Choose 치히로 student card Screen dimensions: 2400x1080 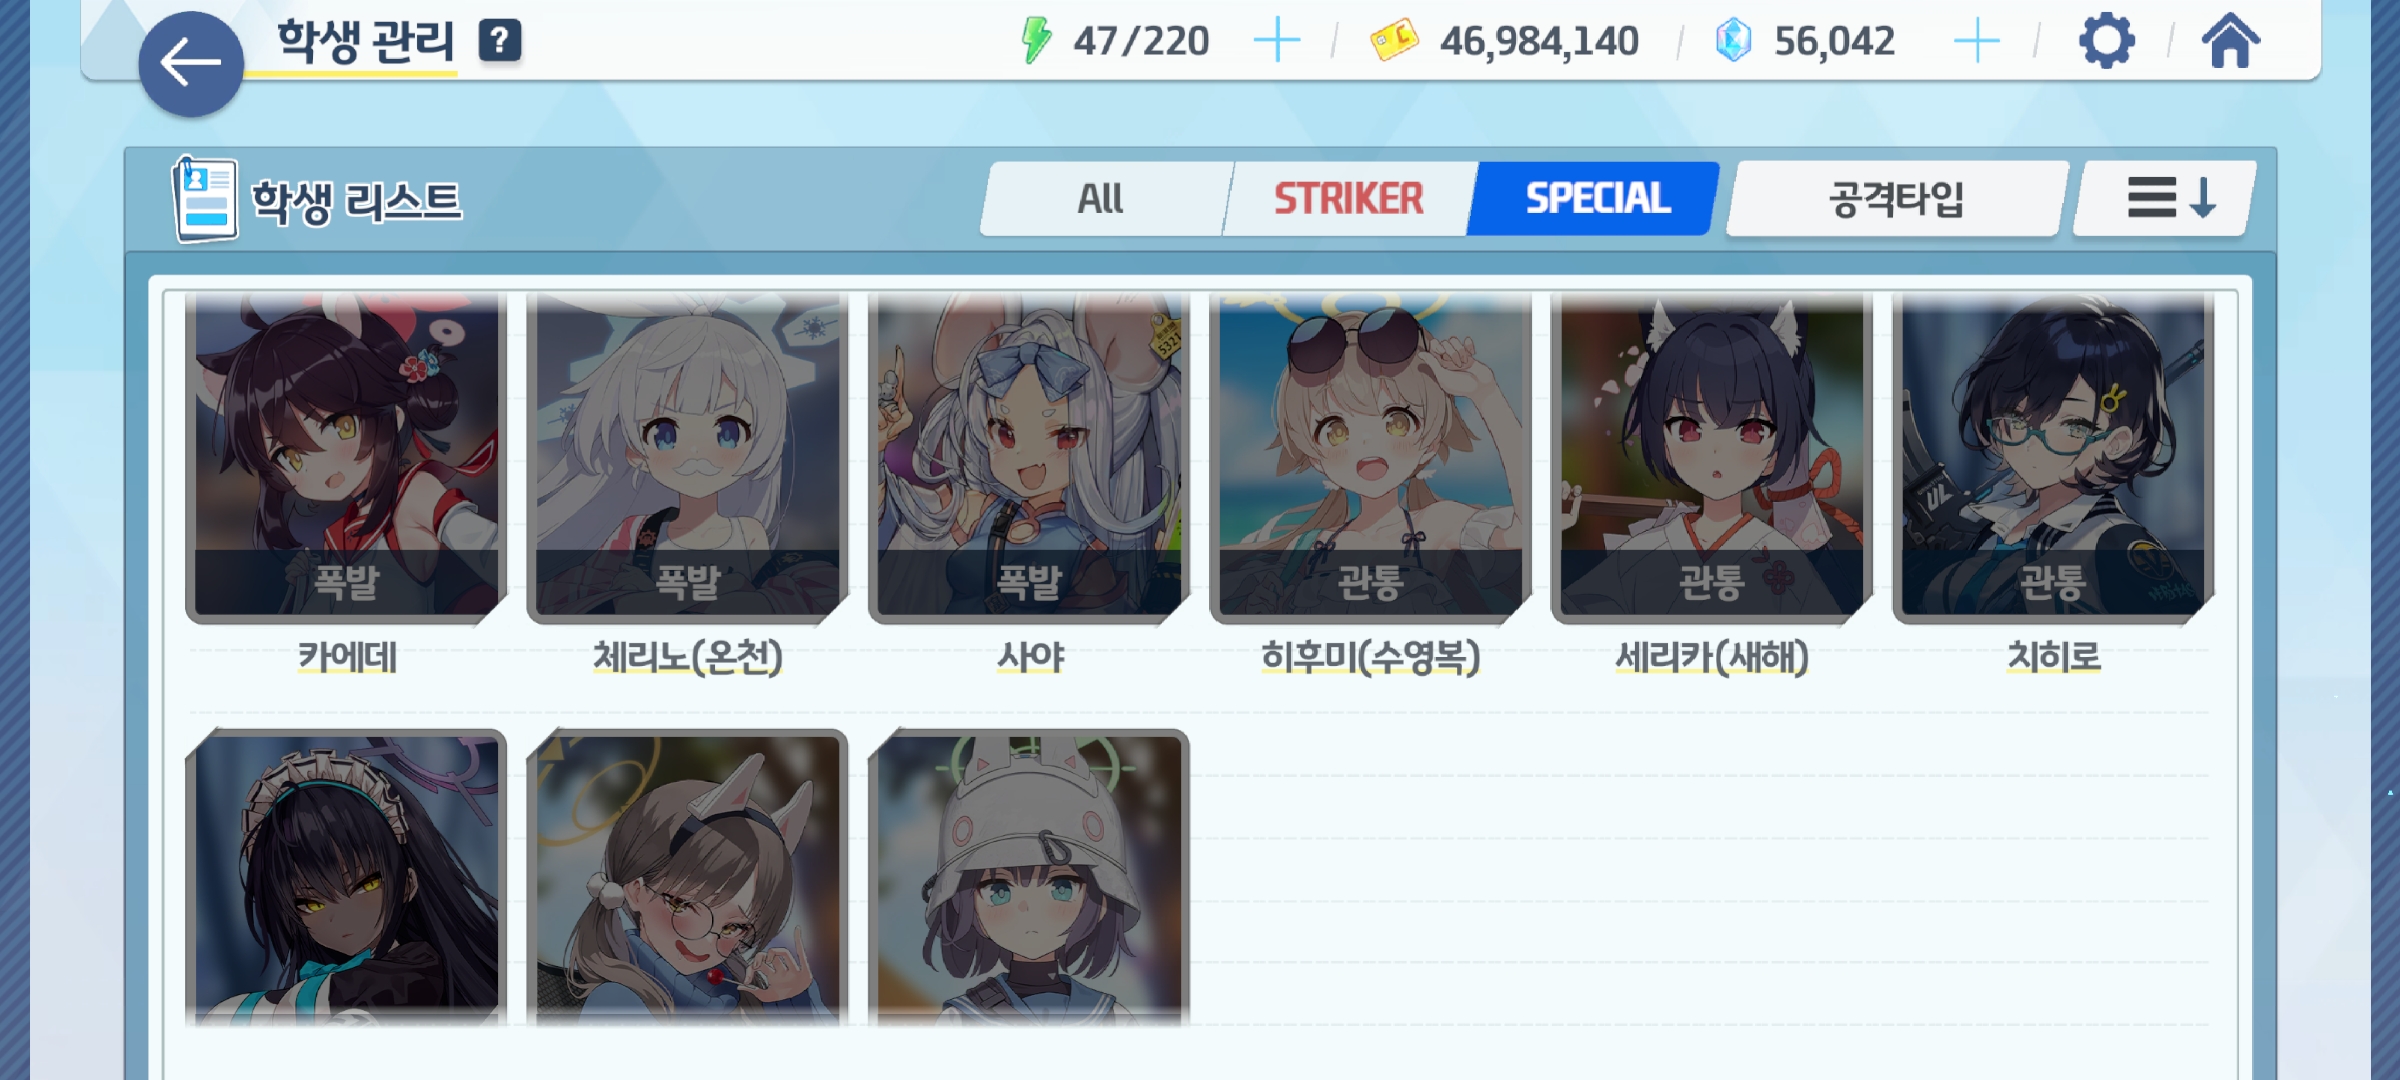pos(2053,458)
